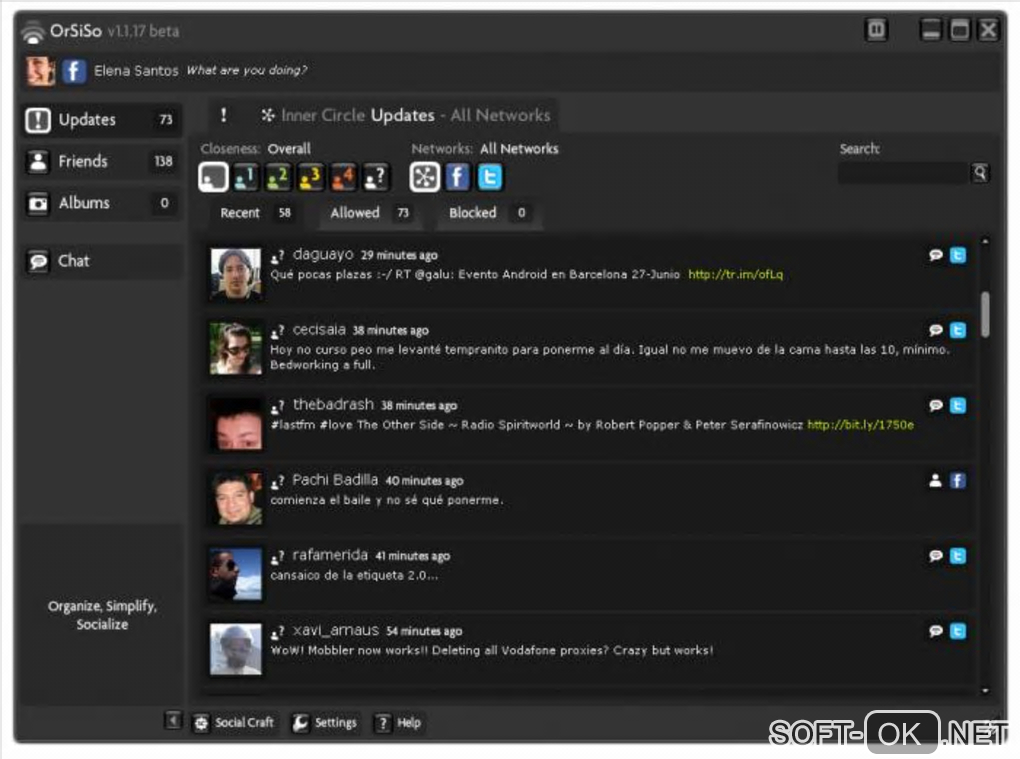Click Twitter icon on xavi_arnaus's update
The image size is (1020, 759).
coord(958,631)
